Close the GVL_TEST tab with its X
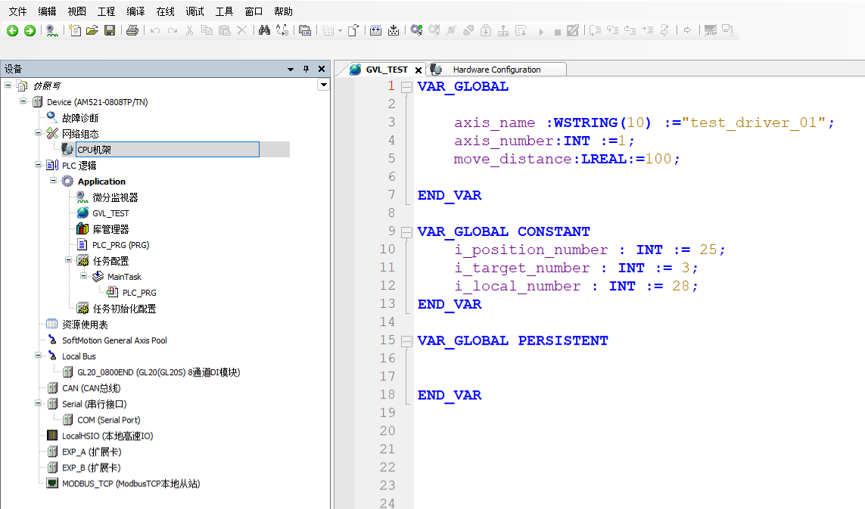865x509 pixels. pos(418,70)
